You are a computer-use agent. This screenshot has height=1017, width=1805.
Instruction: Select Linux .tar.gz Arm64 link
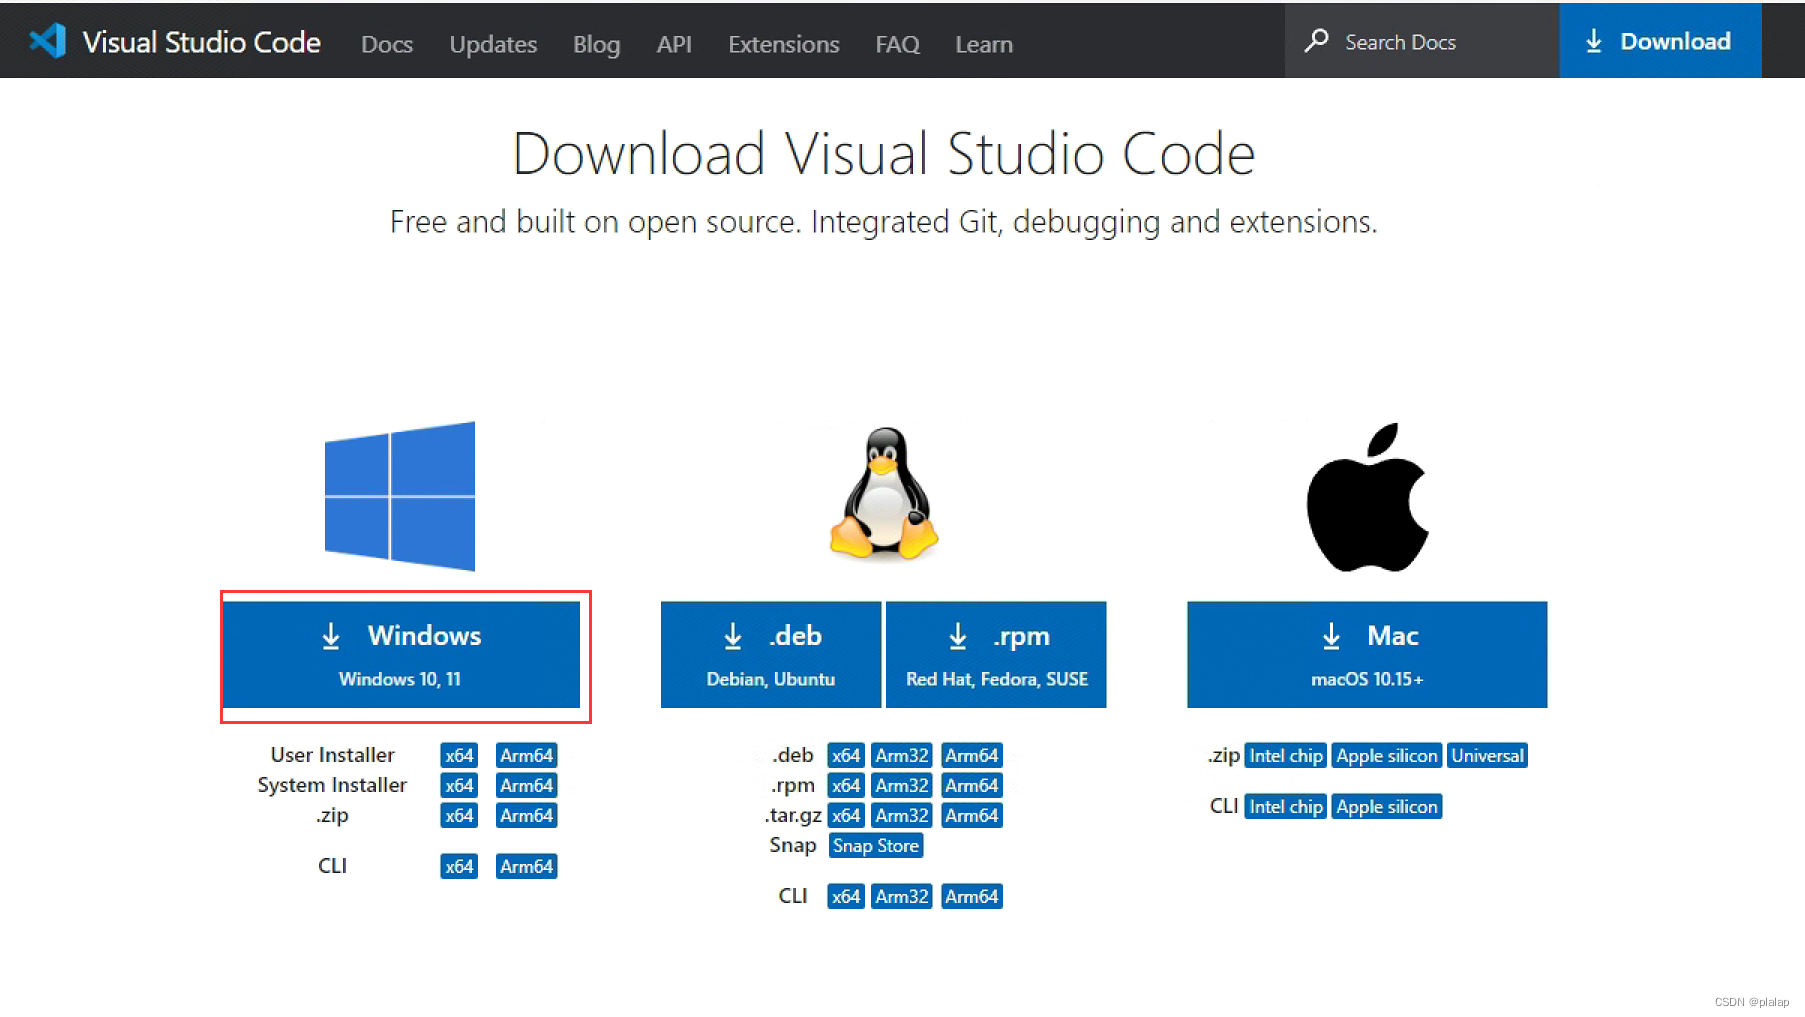972,815
